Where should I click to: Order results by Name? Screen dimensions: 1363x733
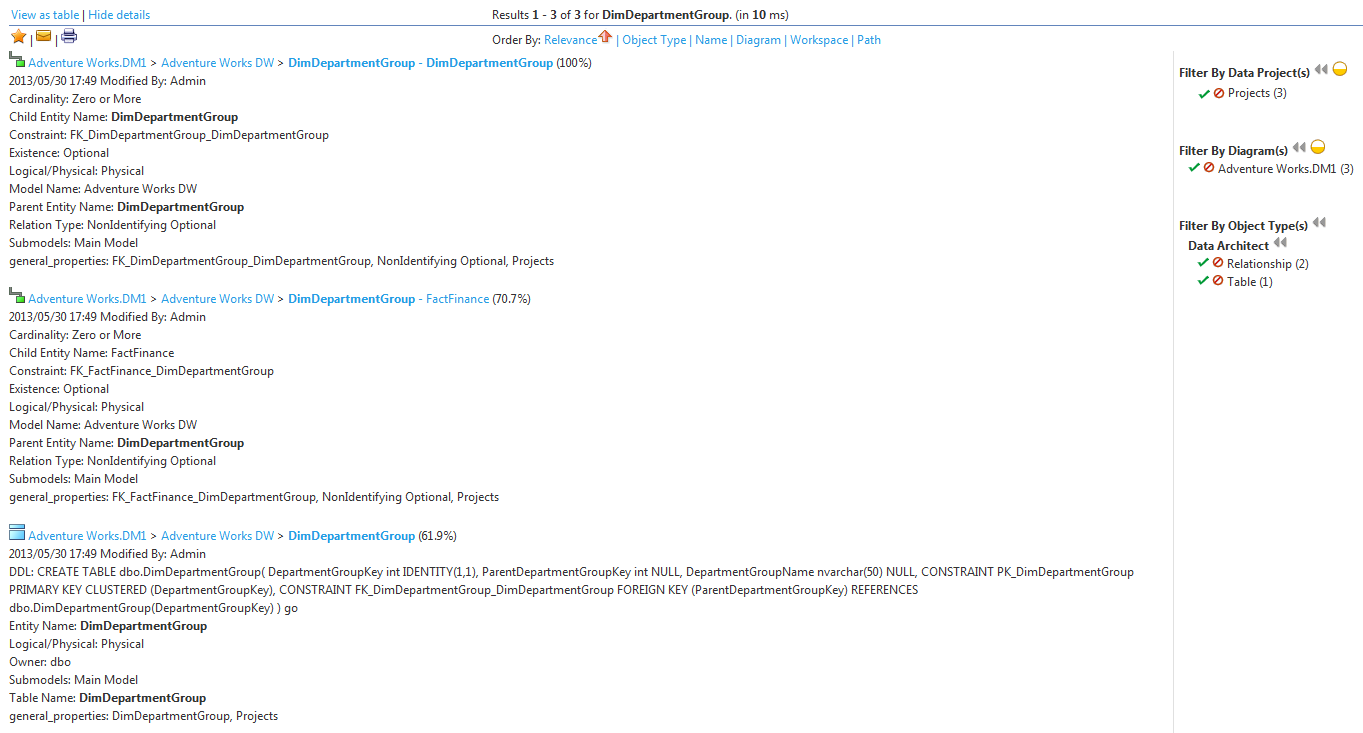click(711, 40)
